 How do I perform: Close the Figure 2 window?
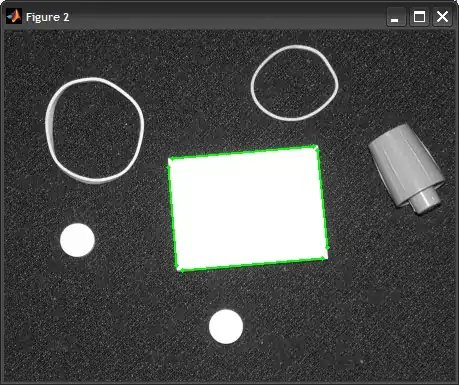click(x=442, y=17)
